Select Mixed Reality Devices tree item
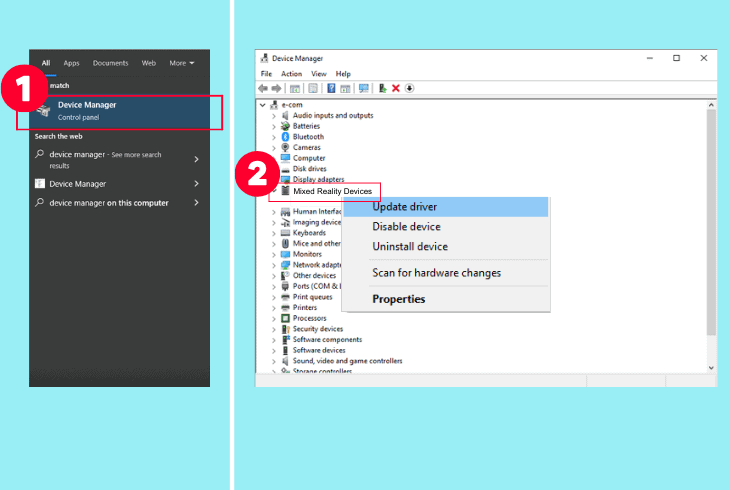The image size is (730, 490). (x=332, y=191)
